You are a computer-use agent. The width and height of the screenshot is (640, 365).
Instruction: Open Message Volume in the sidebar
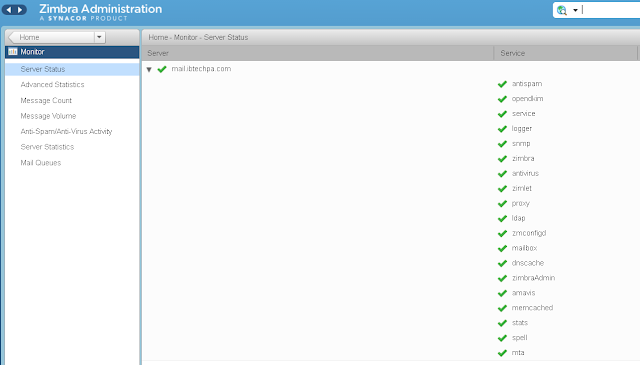pos(48,116)
